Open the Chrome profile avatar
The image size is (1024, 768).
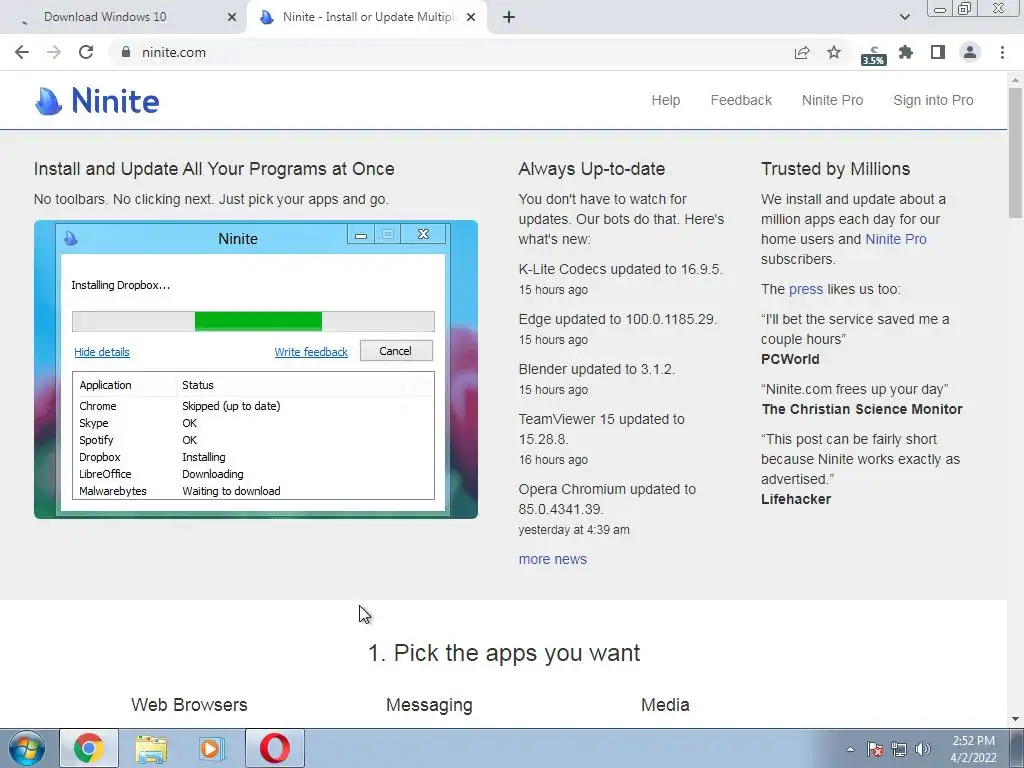point(970,52)
